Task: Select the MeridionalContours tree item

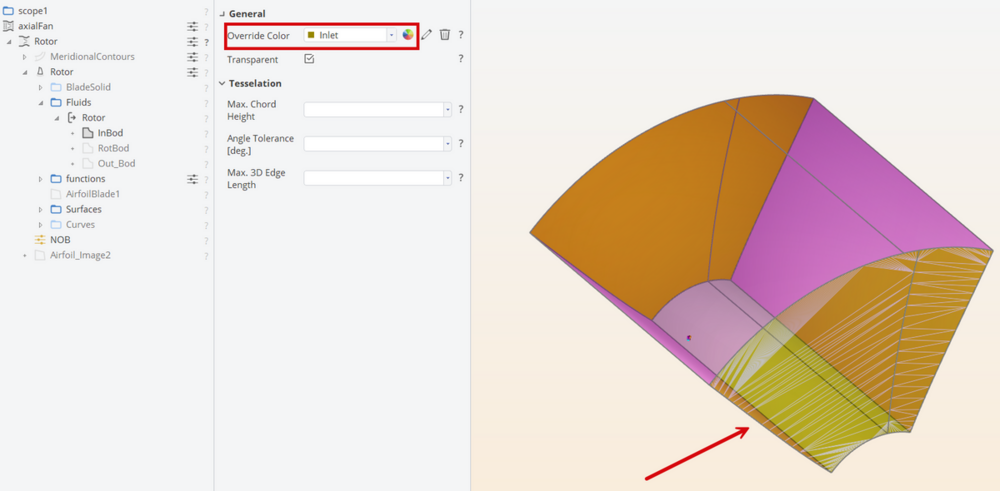Action: (92, 57)
